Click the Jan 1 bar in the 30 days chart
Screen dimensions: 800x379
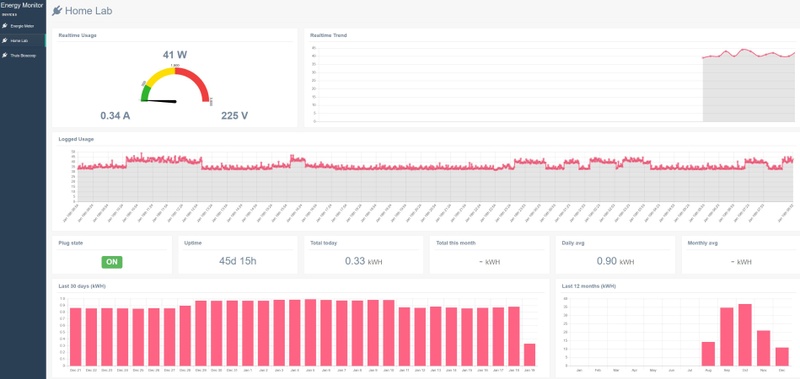(x=248, y=333)
